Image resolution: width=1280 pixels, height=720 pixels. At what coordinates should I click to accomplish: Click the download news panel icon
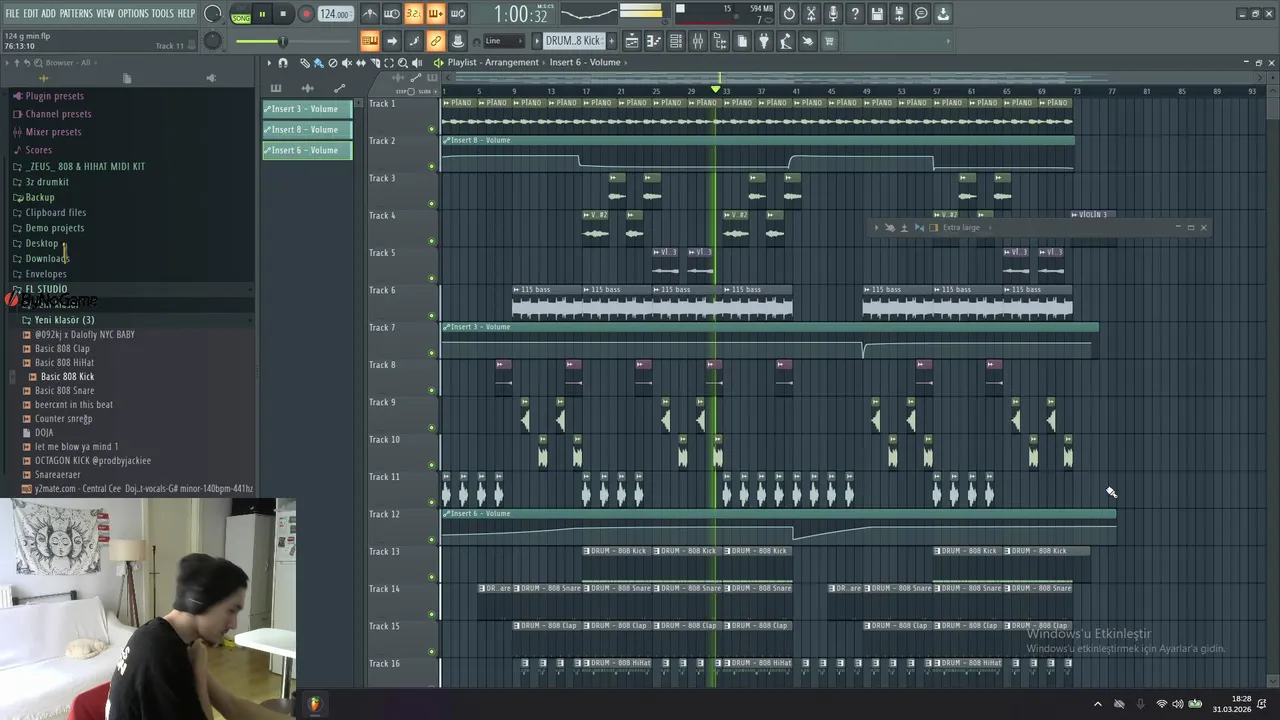coord(944,14)
